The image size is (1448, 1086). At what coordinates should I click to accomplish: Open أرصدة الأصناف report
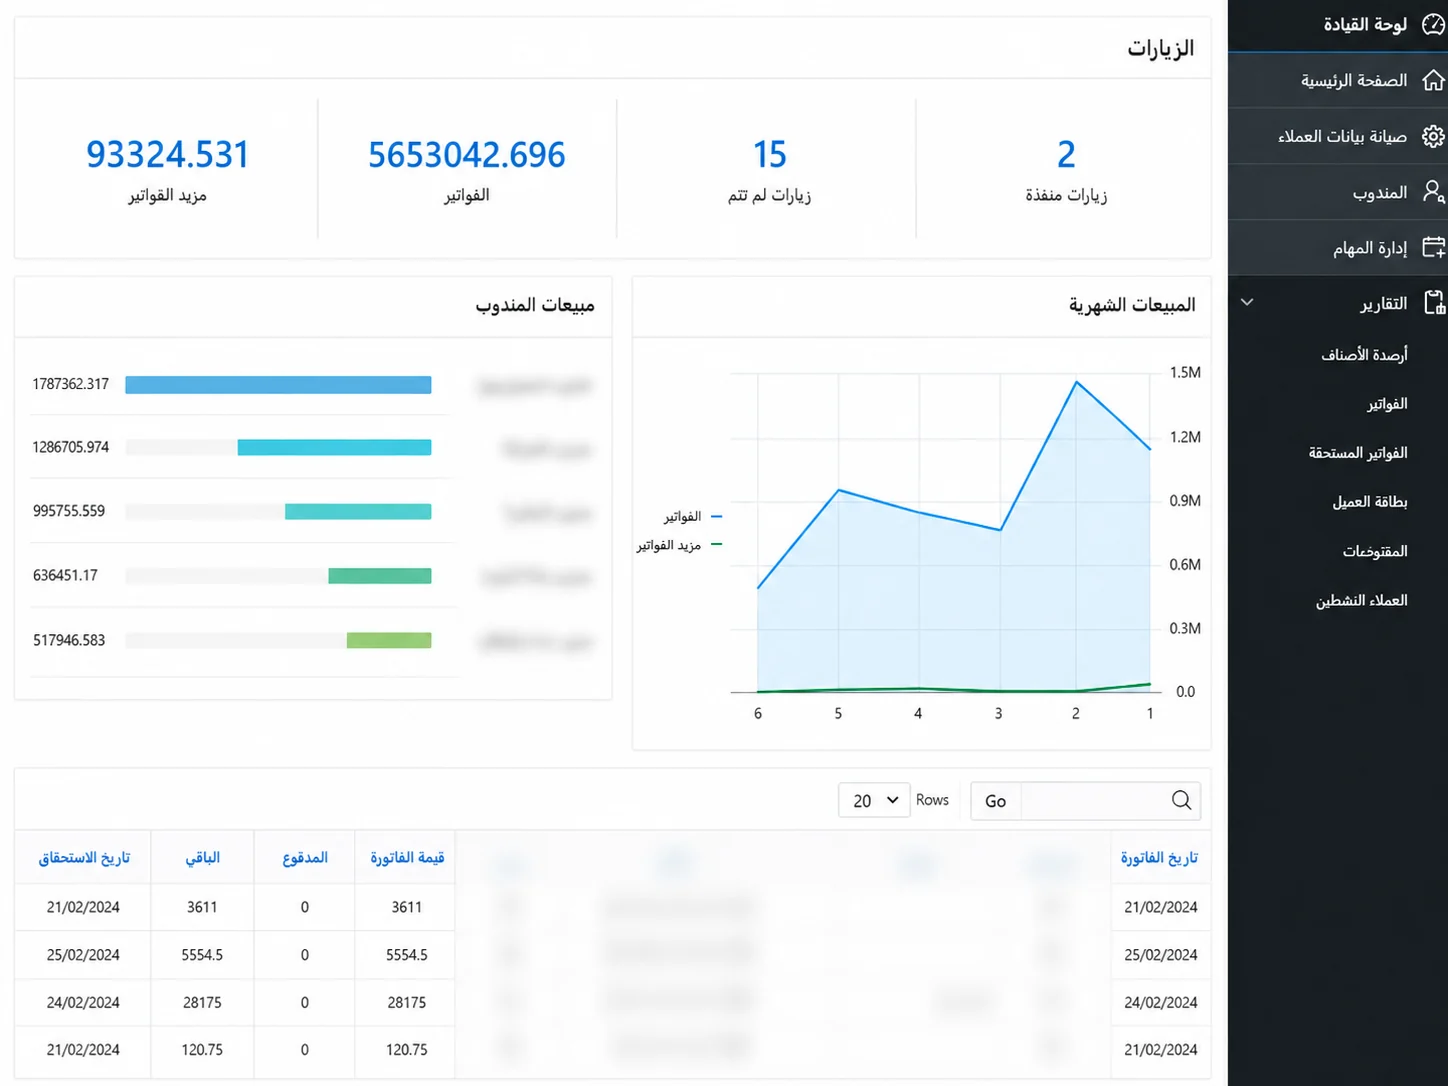pyautogui.click(x=1364, y=354)
